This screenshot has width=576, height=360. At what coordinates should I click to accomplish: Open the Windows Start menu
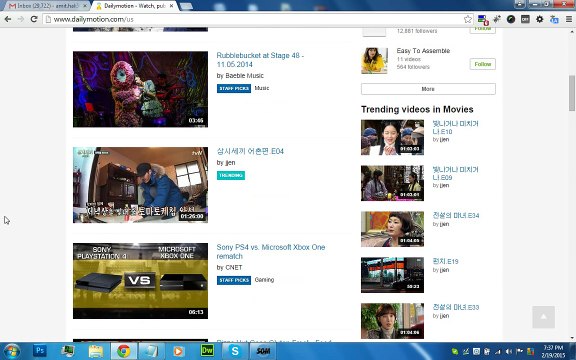point(12,351)
